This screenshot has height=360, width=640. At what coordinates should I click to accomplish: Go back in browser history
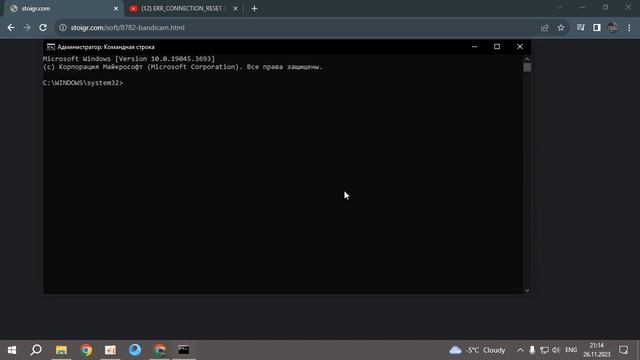click(x=11, y=28)
